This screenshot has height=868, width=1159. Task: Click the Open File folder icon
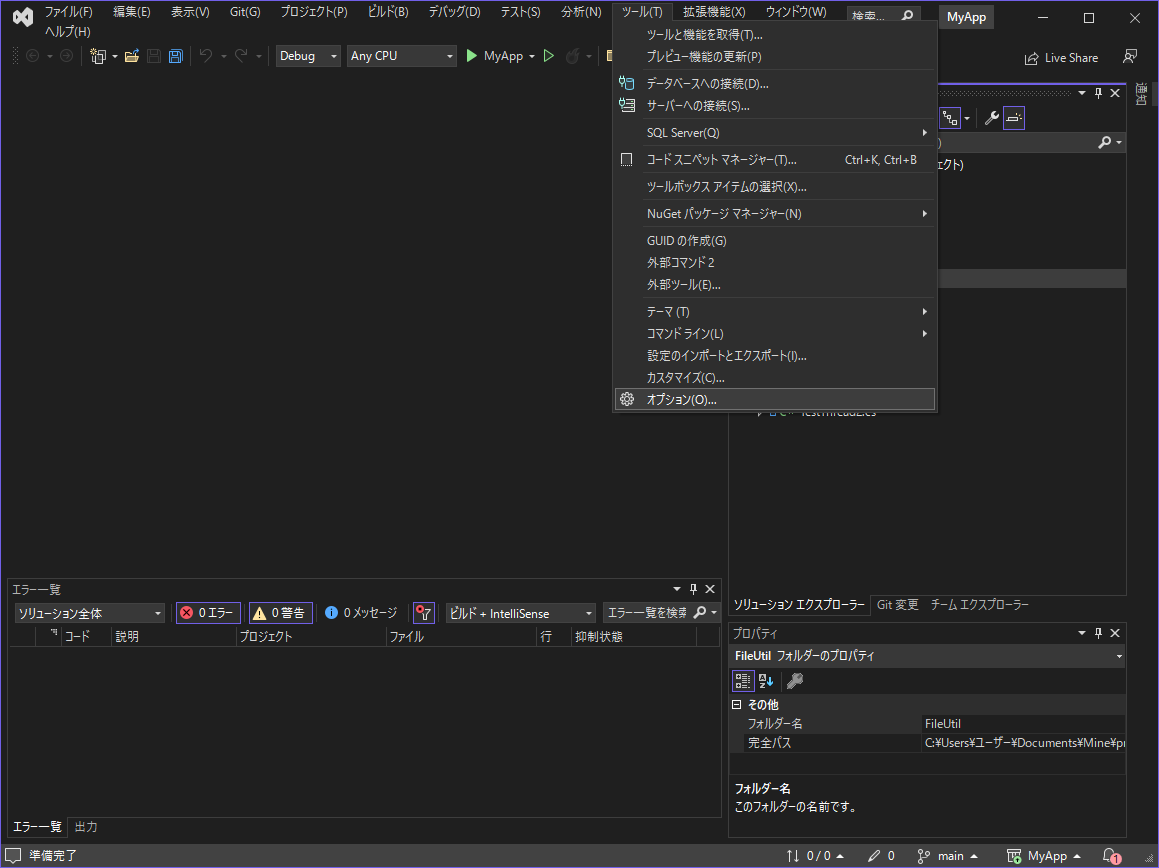(132, 55)
